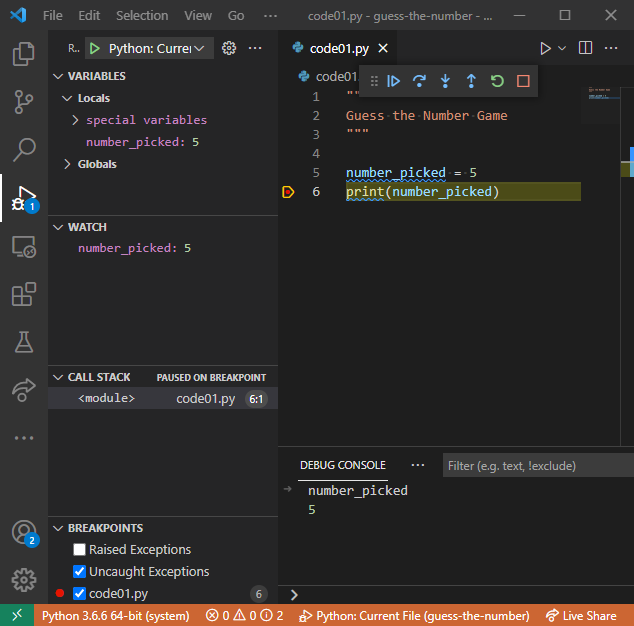Open the Selection menu
634x626 pixels.
pyautogui.click(x=142, y=16)
